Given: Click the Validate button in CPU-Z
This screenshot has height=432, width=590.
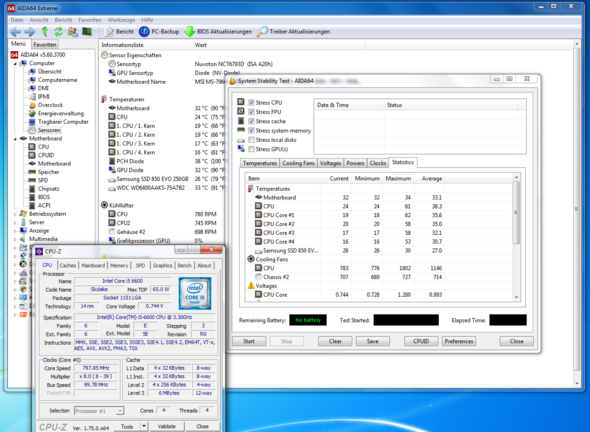Looking at the screenshot, I should coord(167,427).
